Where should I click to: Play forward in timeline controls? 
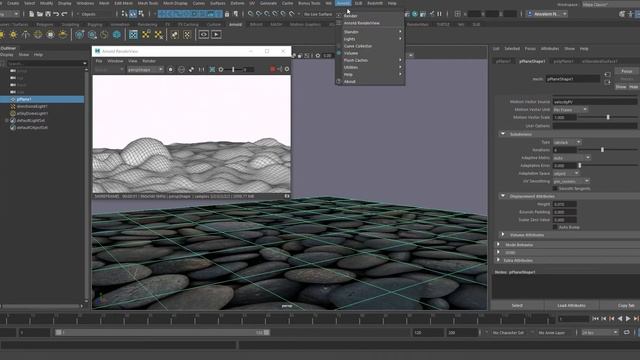[628, 318]
